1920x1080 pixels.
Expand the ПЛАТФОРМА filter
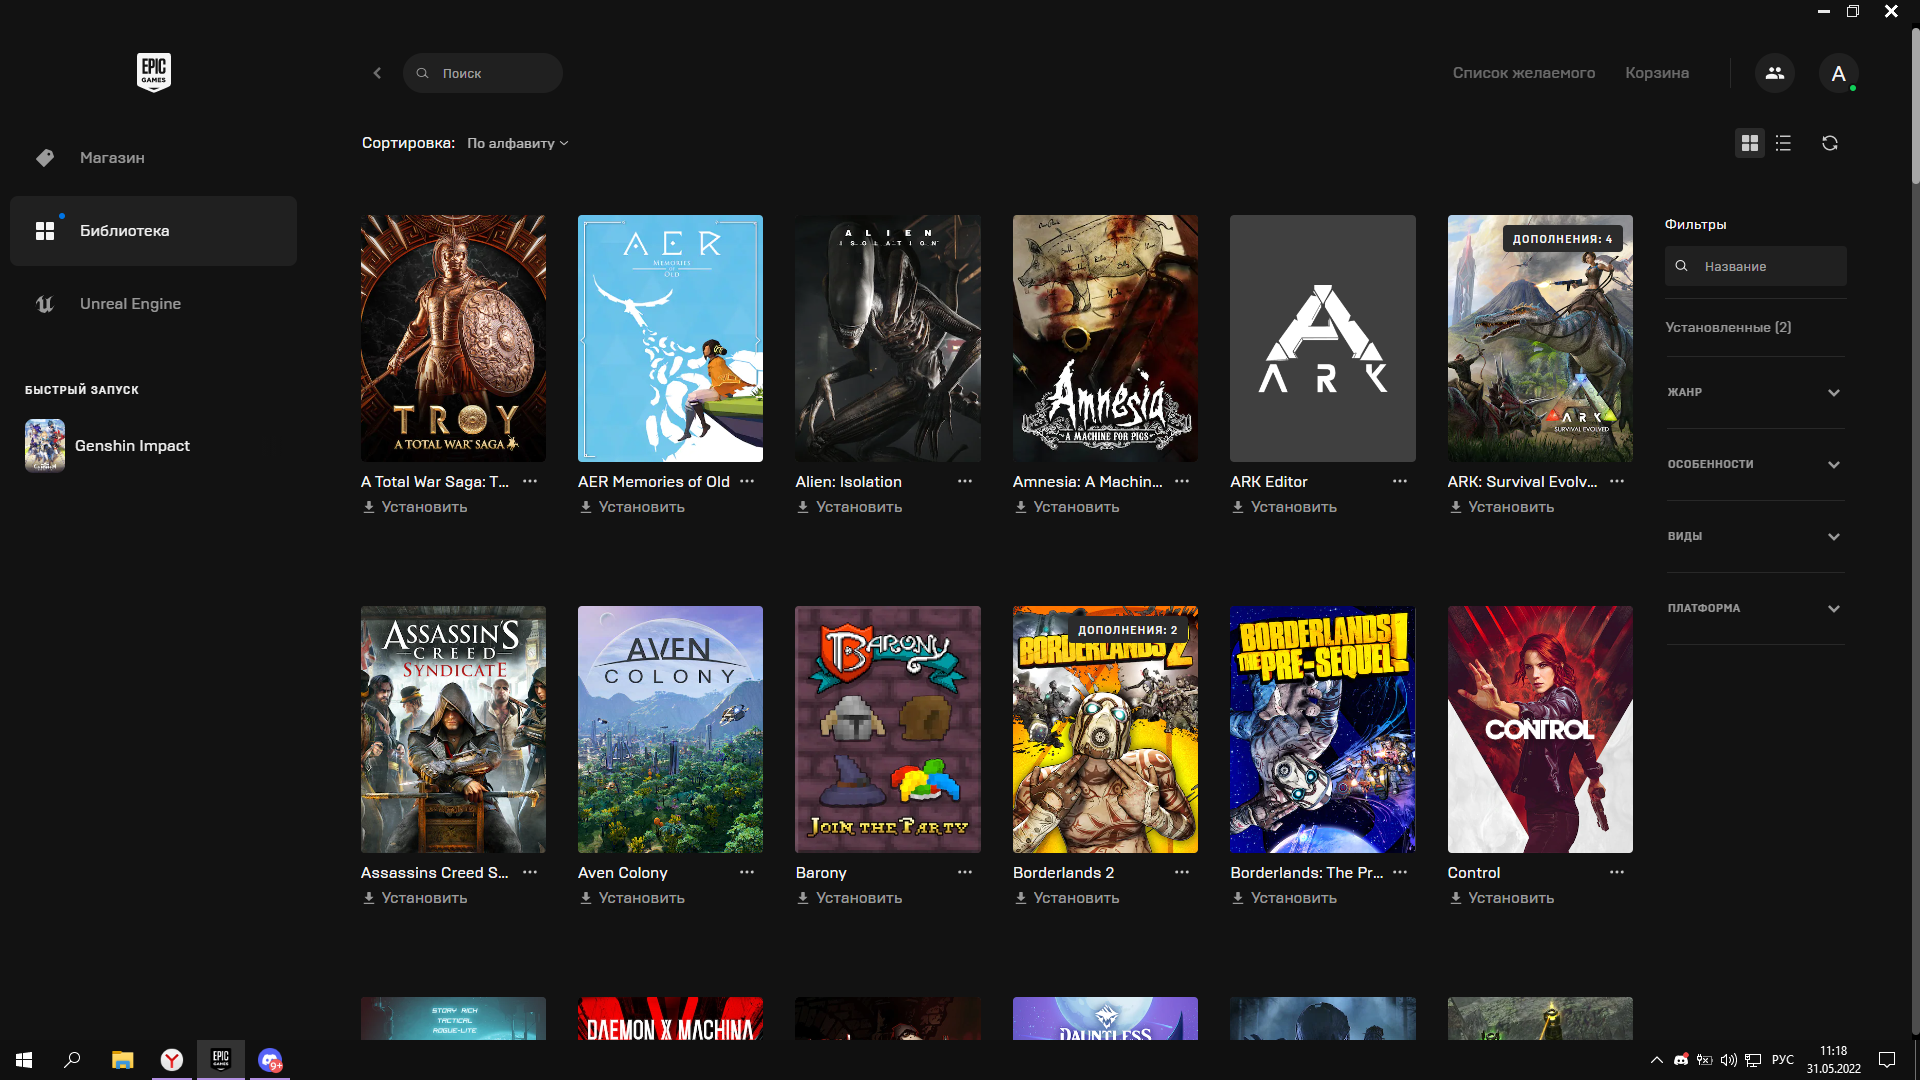click(x=1755, y=608)
